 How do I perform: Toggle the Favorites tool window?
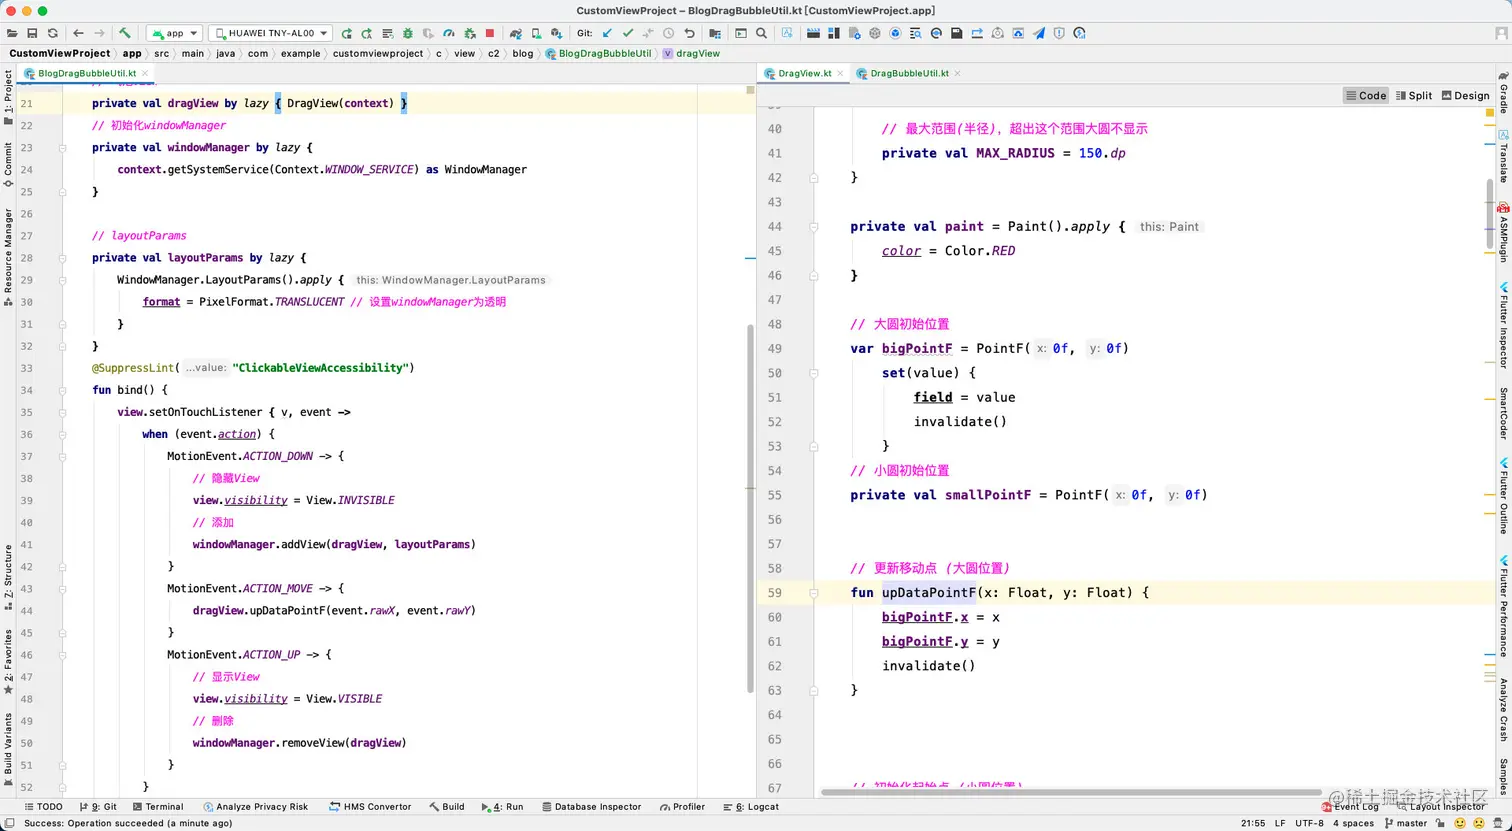tap(8, 662)
